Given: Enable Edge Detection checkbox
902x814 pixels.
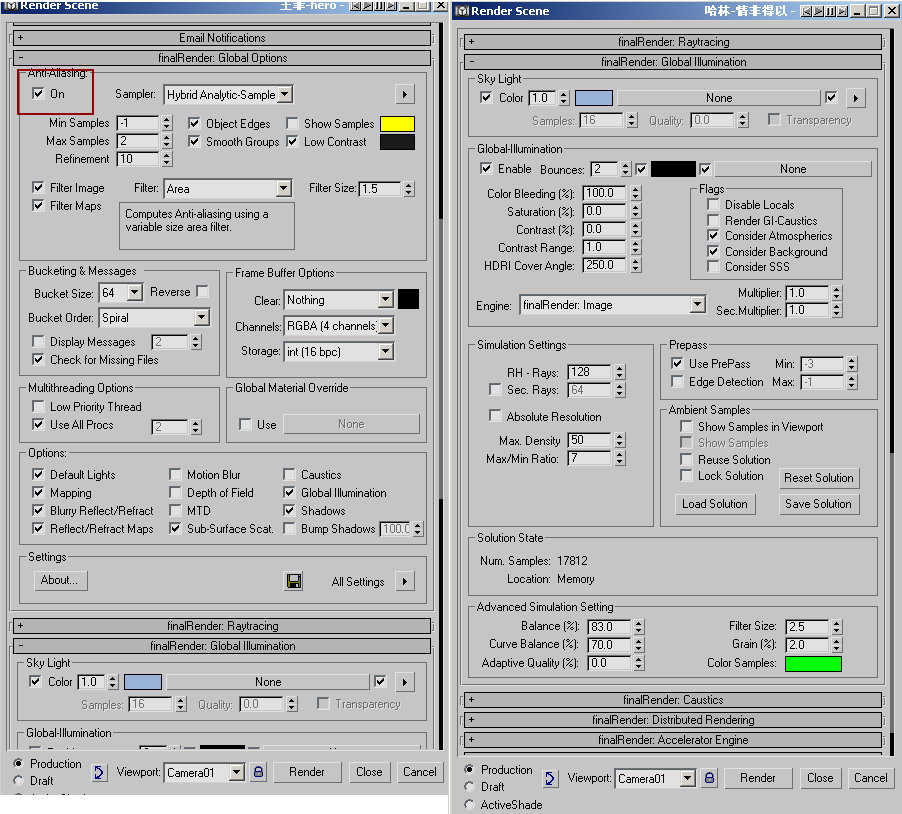Looking at the screenshot, I should [677, 381].
